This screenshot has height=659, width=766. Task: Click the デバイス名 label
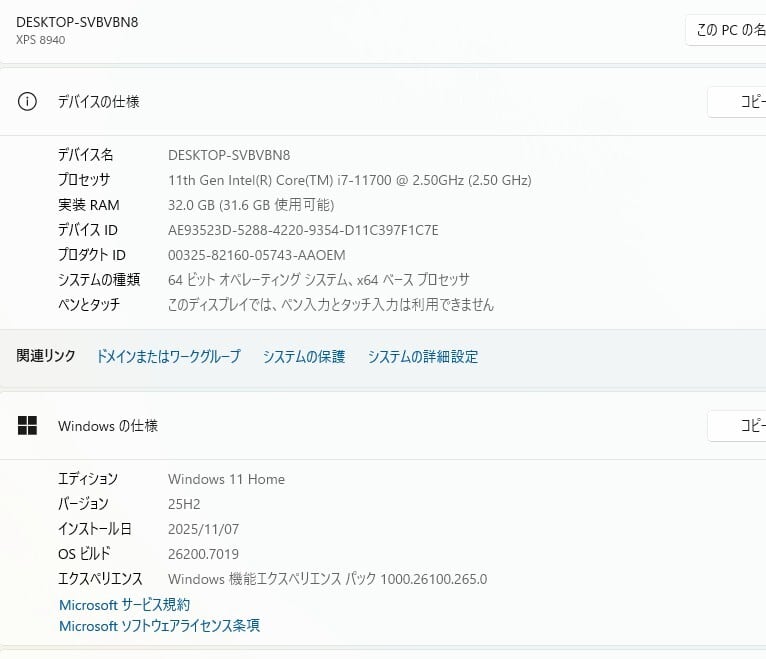tap(85, 155)
